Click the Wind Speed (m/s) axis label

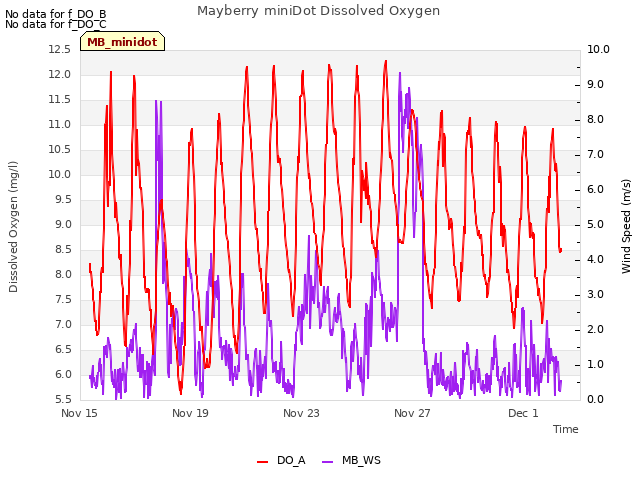(626, 226)
